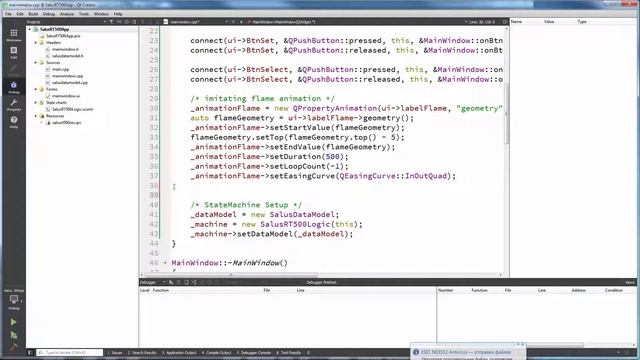Screen dimensions: 640x360
Task: Build the project with the hammer icon
Action: (x=13, y=347)
